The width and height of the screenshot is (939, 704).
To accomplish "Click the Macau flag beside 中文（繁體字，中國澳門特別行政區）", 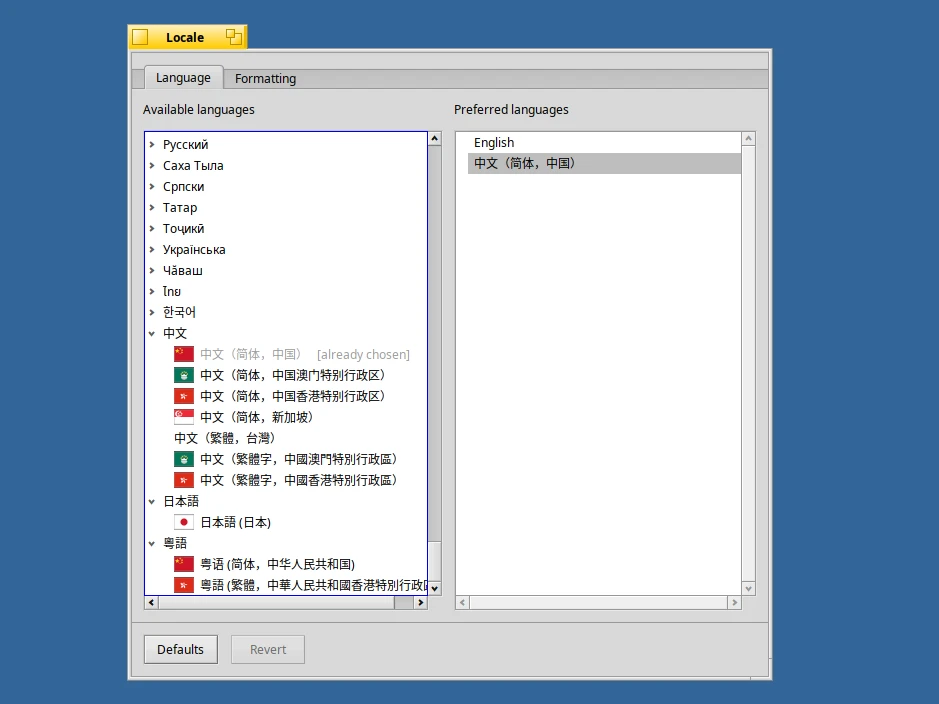I will 183,458.
